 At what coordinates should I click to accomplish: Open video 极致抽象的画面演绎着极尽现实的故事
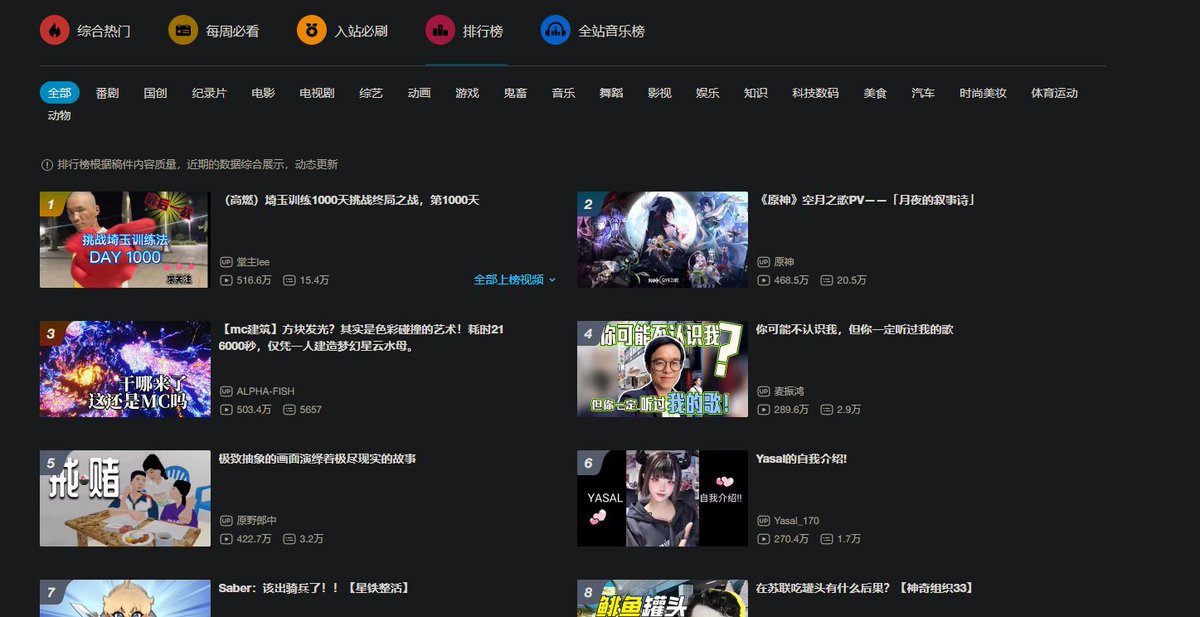[317, 458]
